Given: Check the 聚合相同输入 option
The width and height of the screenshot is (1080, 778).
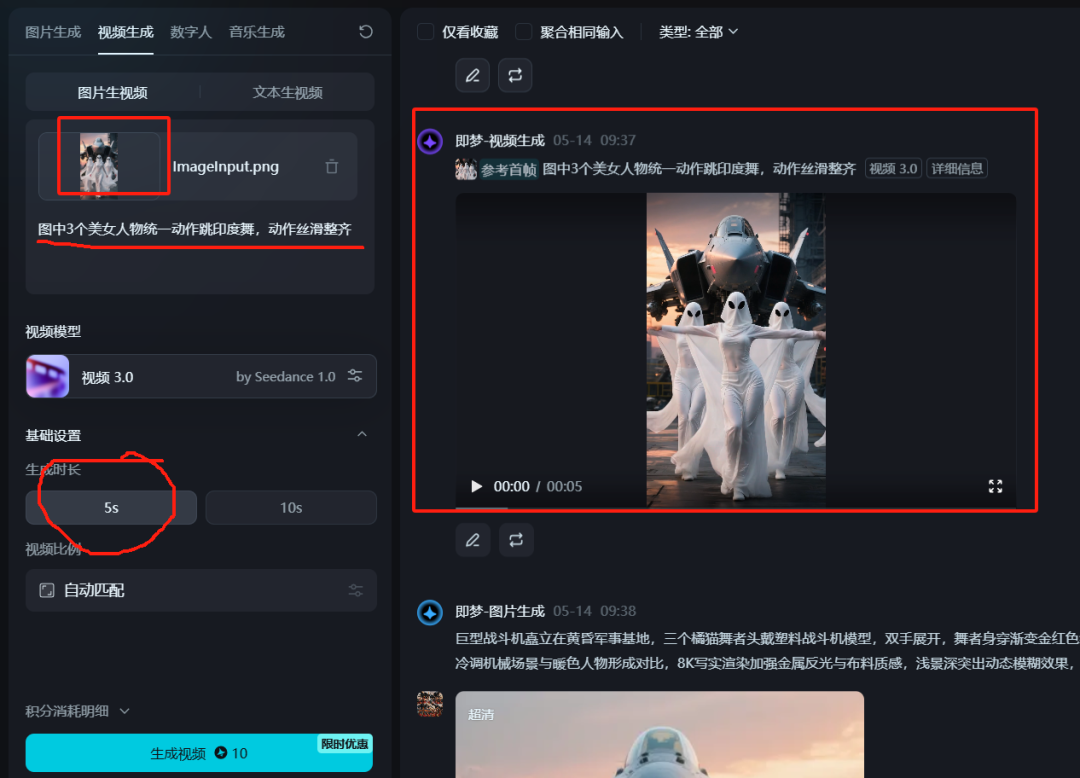Looking at the screenshot, I should coord(523,31).
